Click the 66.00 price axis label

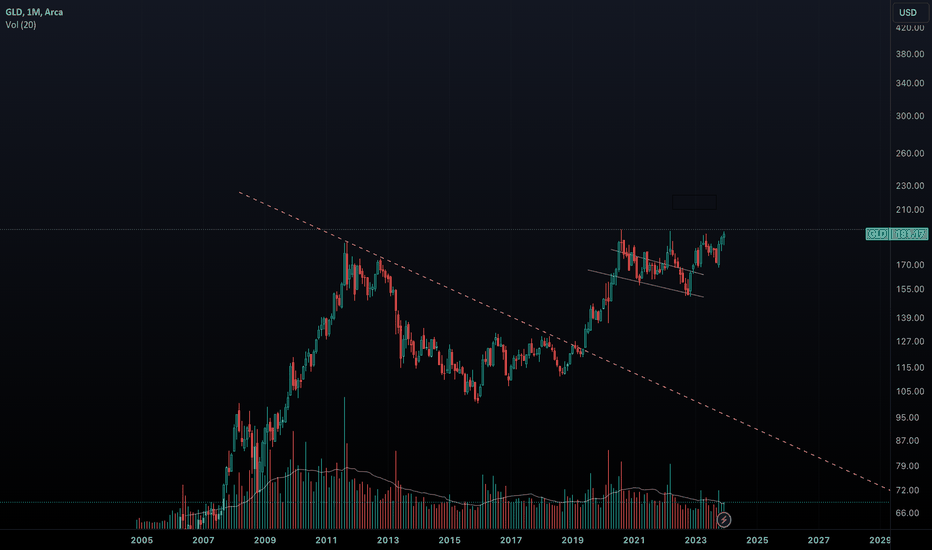(x=907, y=513)
